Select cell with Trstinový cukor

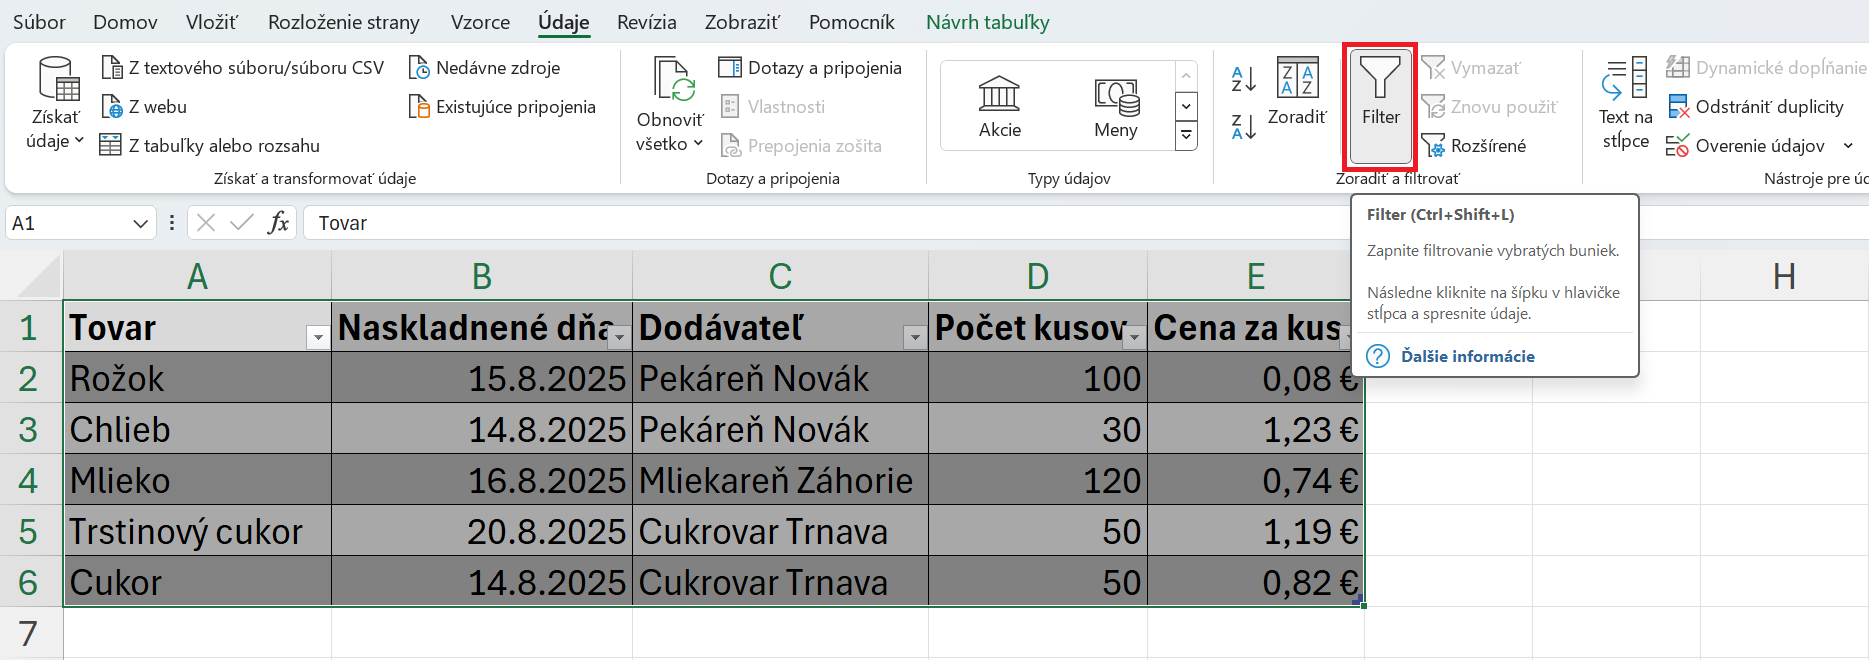point(197,532)
